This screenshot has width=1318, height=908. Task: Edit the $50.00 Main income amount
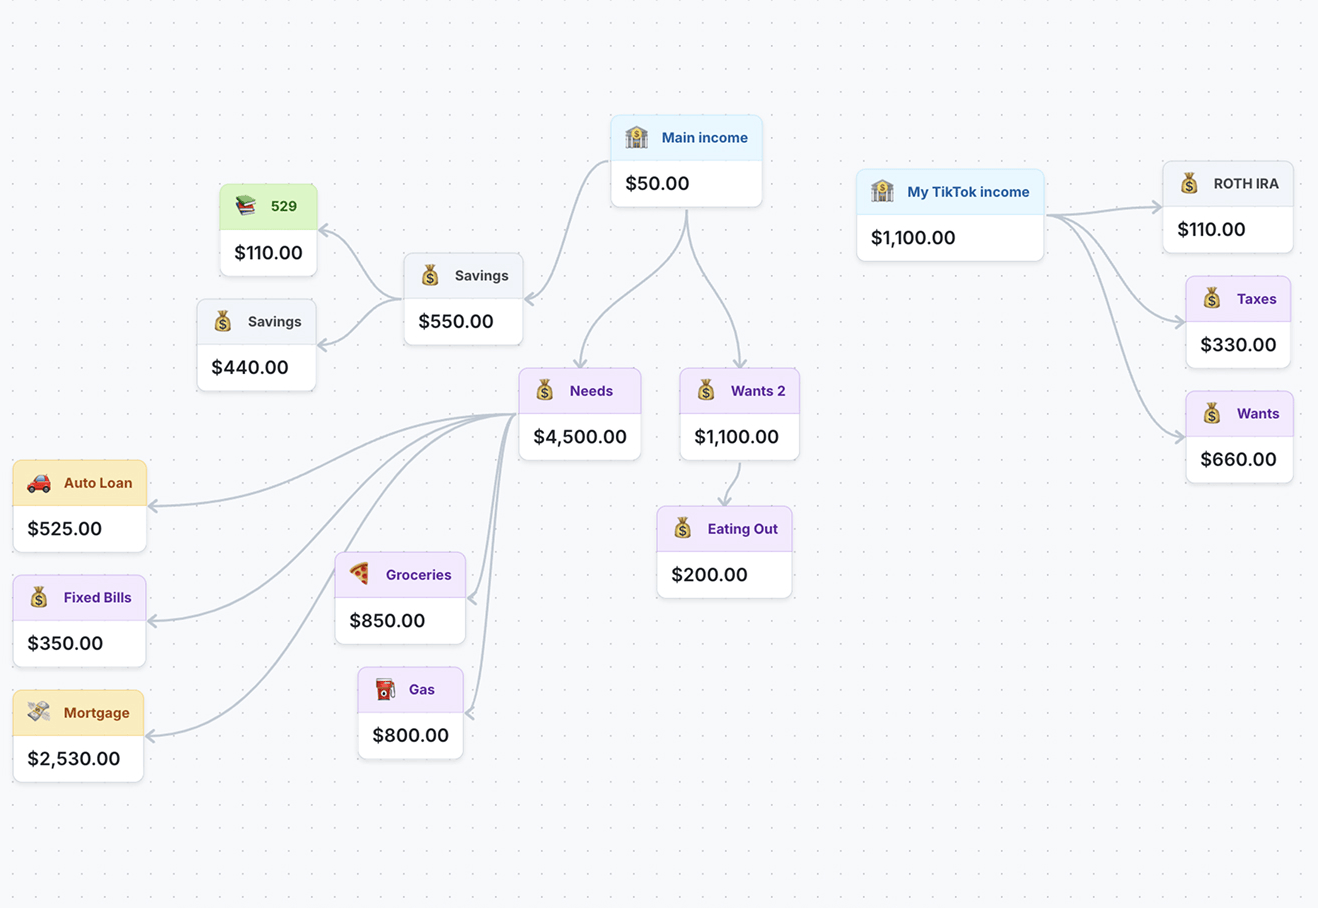click(x=657, y=184)
